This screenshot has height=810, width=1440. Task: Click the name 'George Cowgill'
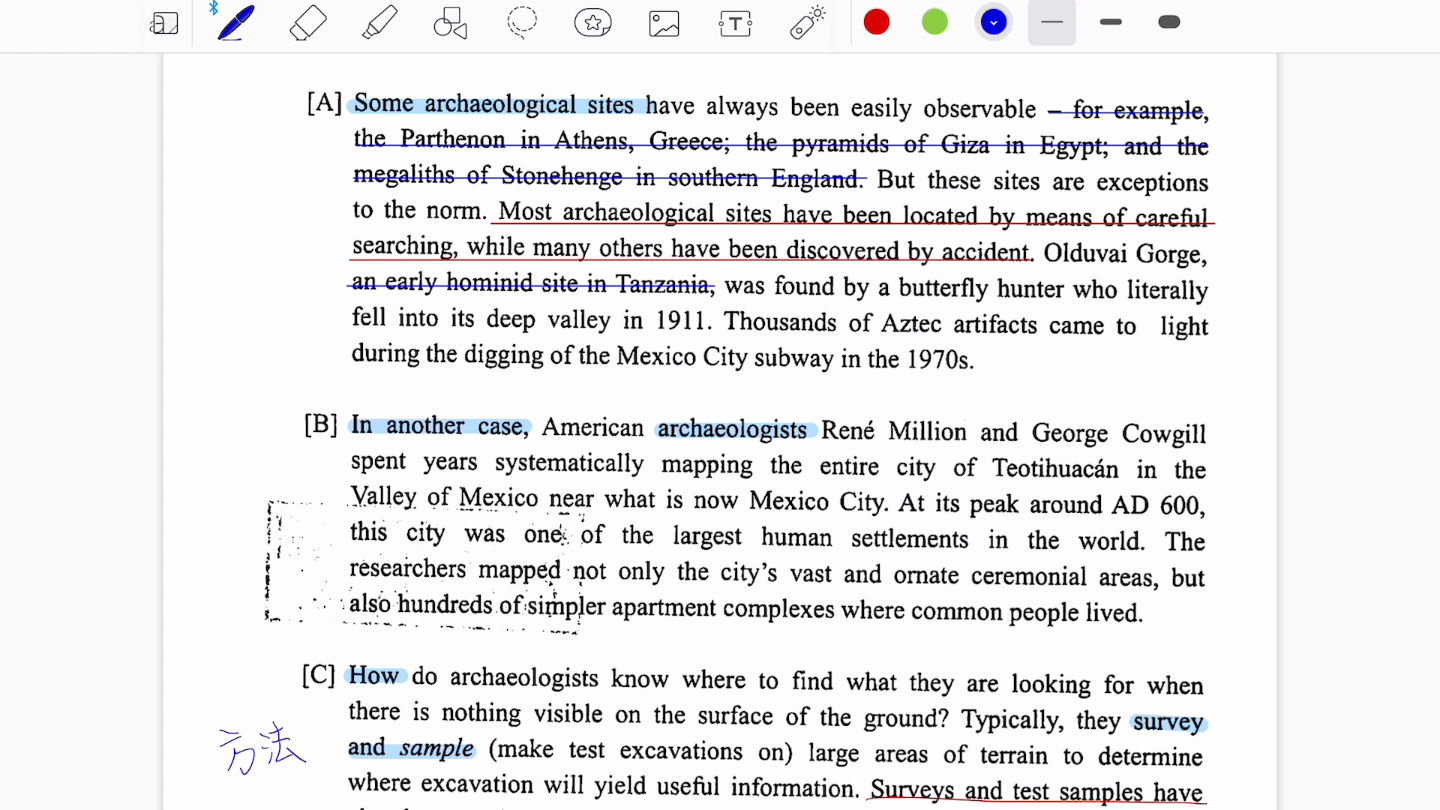click(x=1119, y=434)
